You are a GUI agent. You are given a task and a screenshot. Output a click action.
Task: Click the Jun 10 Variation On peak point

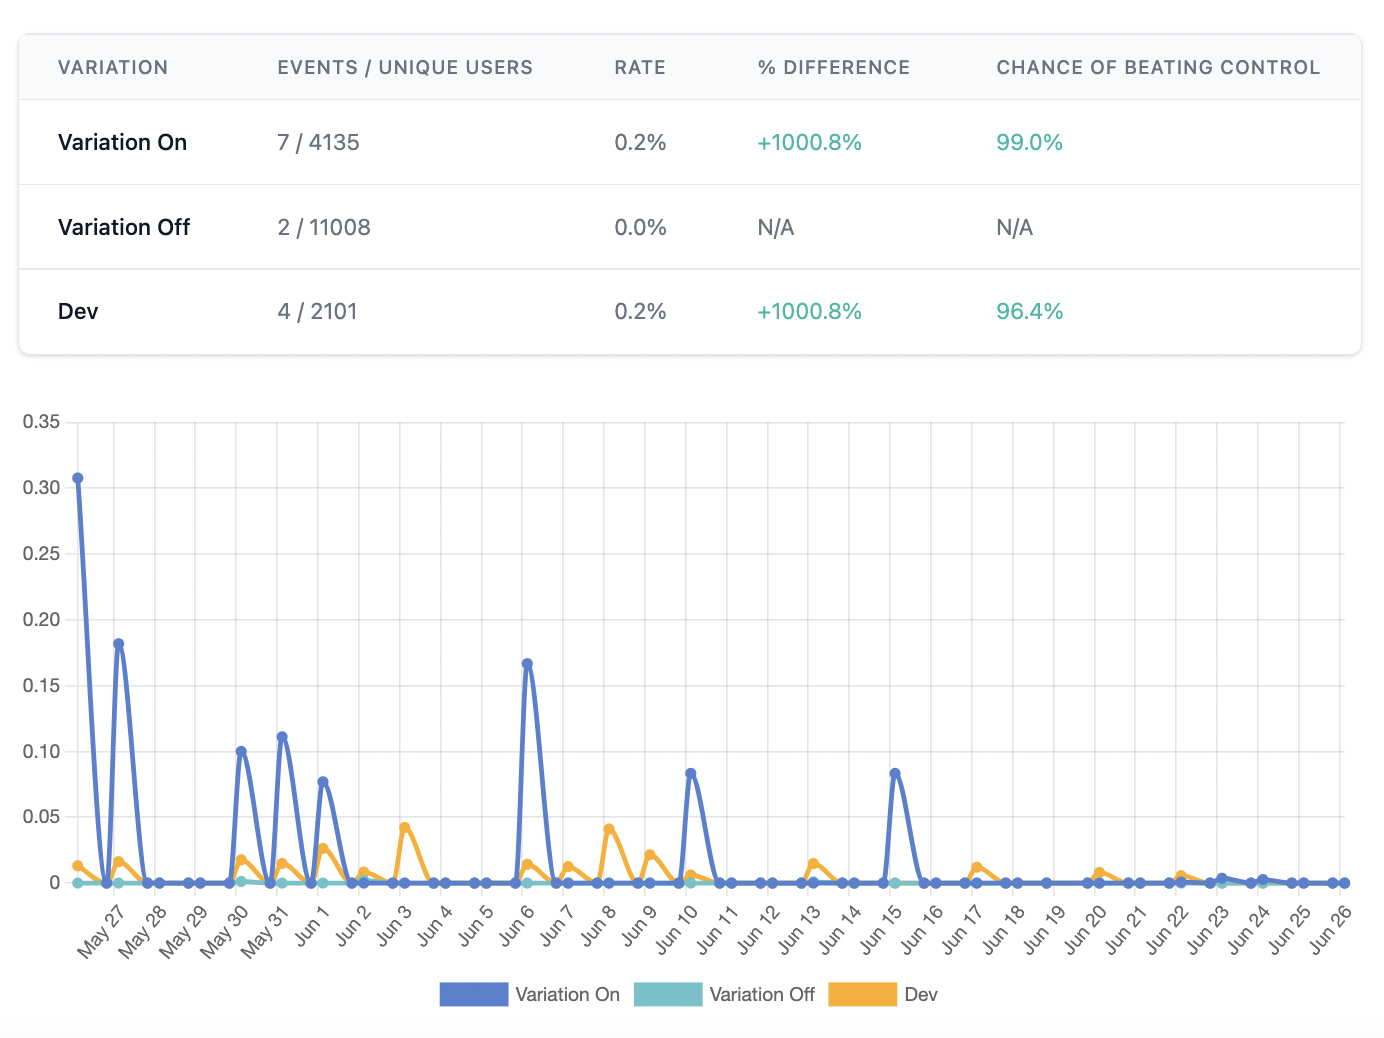[x=691, y=774]
